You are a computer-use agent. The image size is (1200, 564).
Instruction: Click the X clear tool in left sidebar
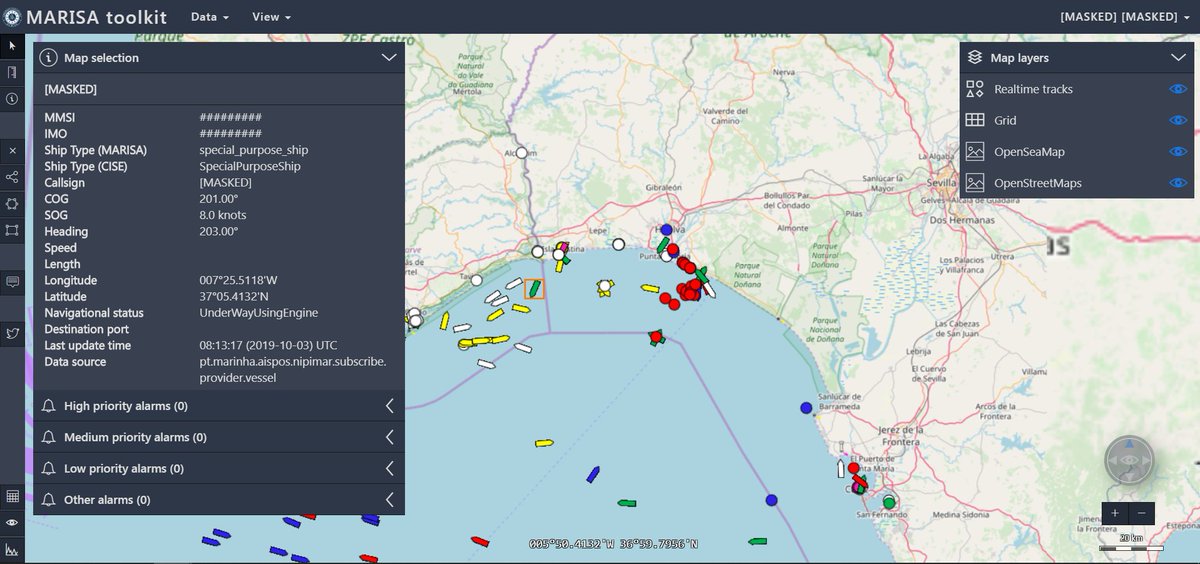click(x=12, y=151)
